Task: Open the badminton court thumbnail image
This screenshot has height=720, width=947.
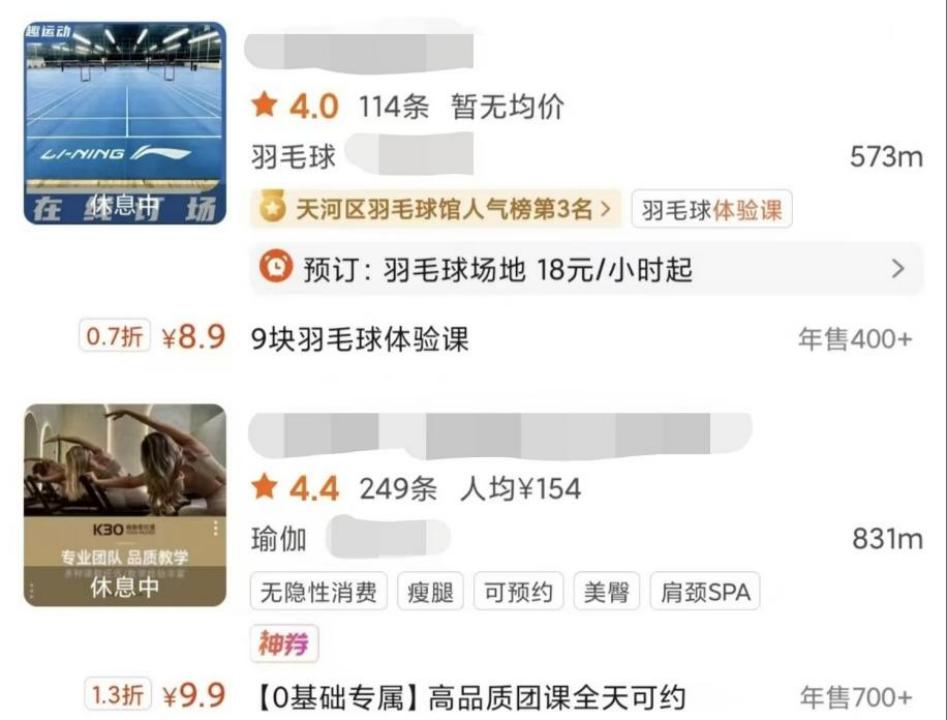Action: [x=125, y=123]
